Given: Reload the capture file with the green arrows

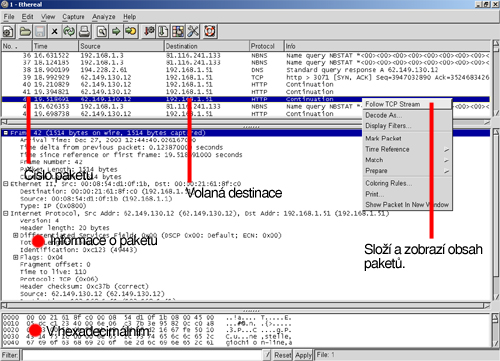Looking at the screenshot, I should [69, 32].
